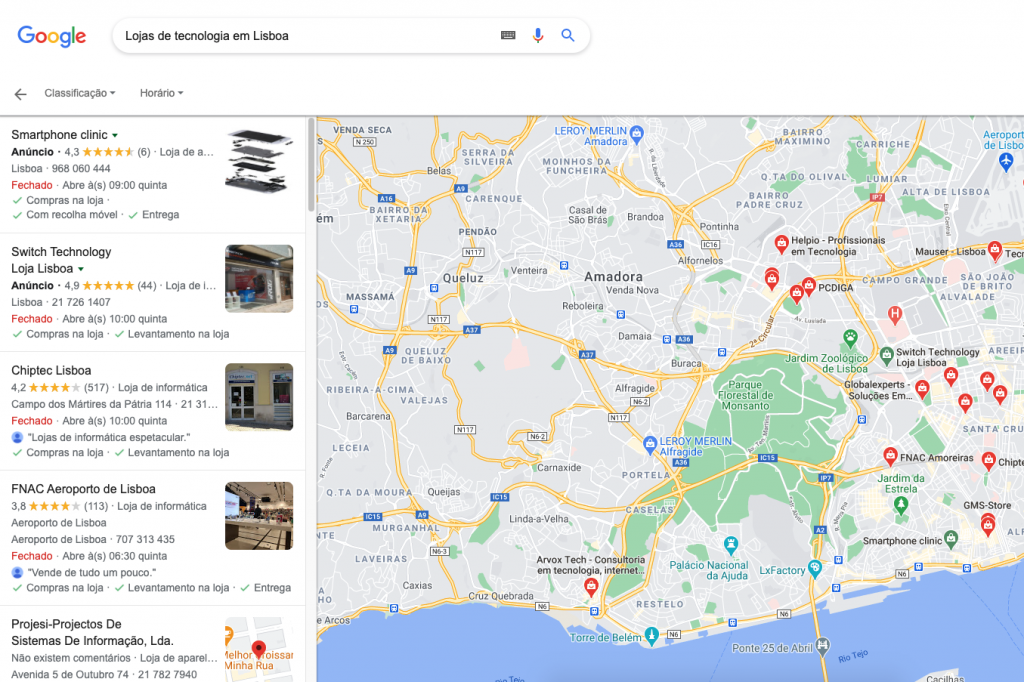Click LEROY MERLIN Amadora marker

(x=637, y=134)
